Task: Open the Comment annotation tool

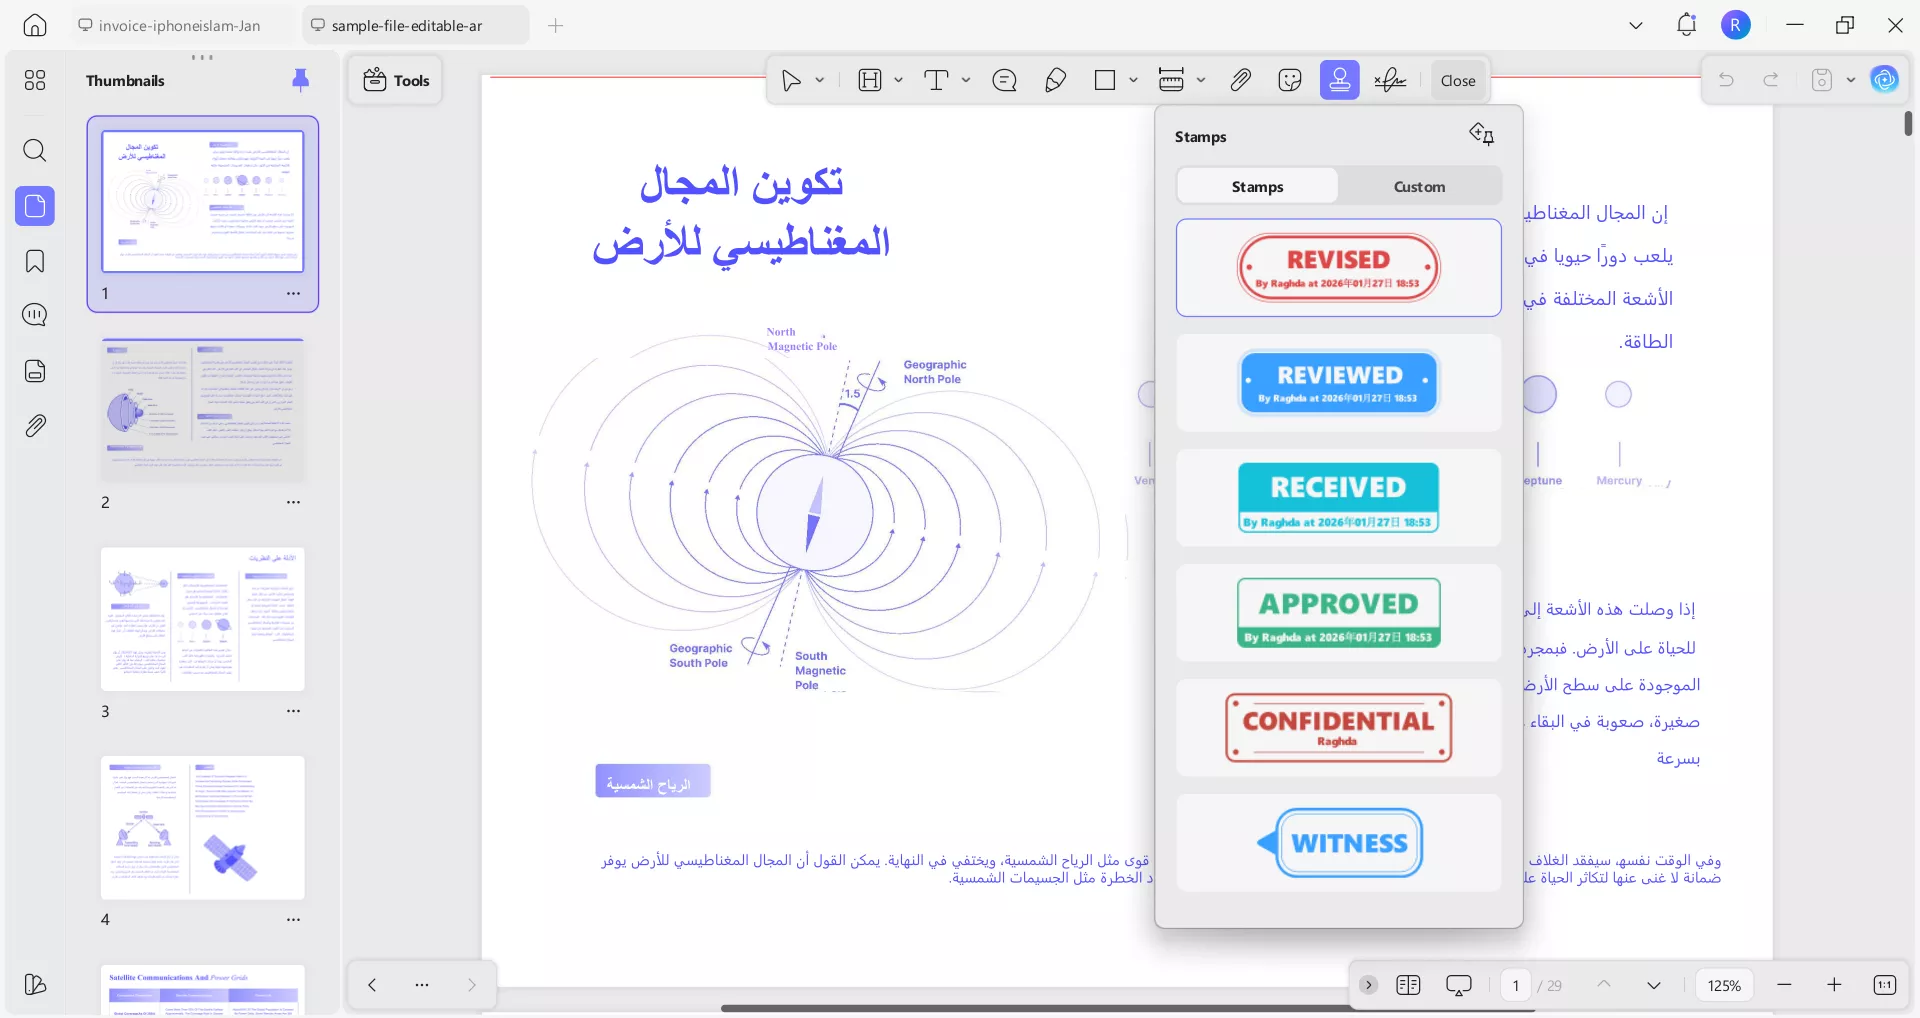Action: pos(1004,79)
